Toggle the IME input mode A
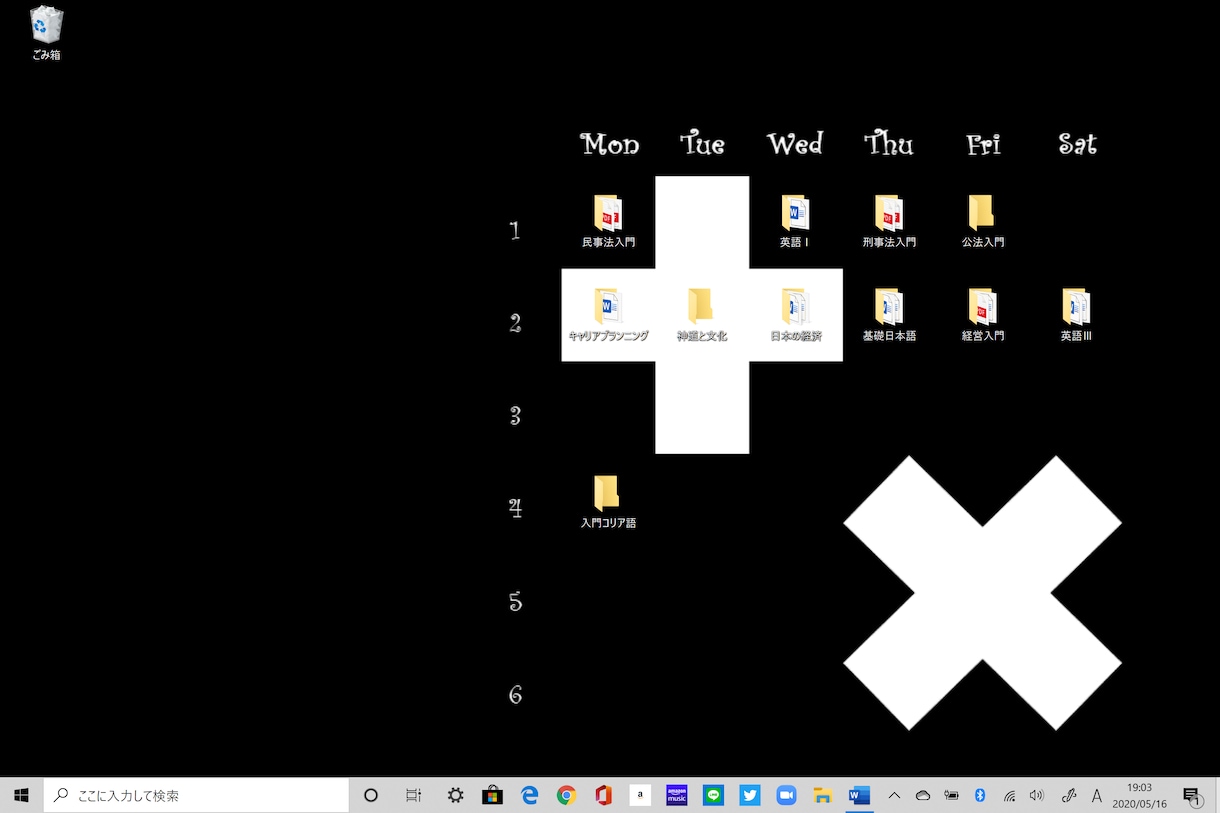This screenshot has width=1220, height=813. [x=1097, y=795]
